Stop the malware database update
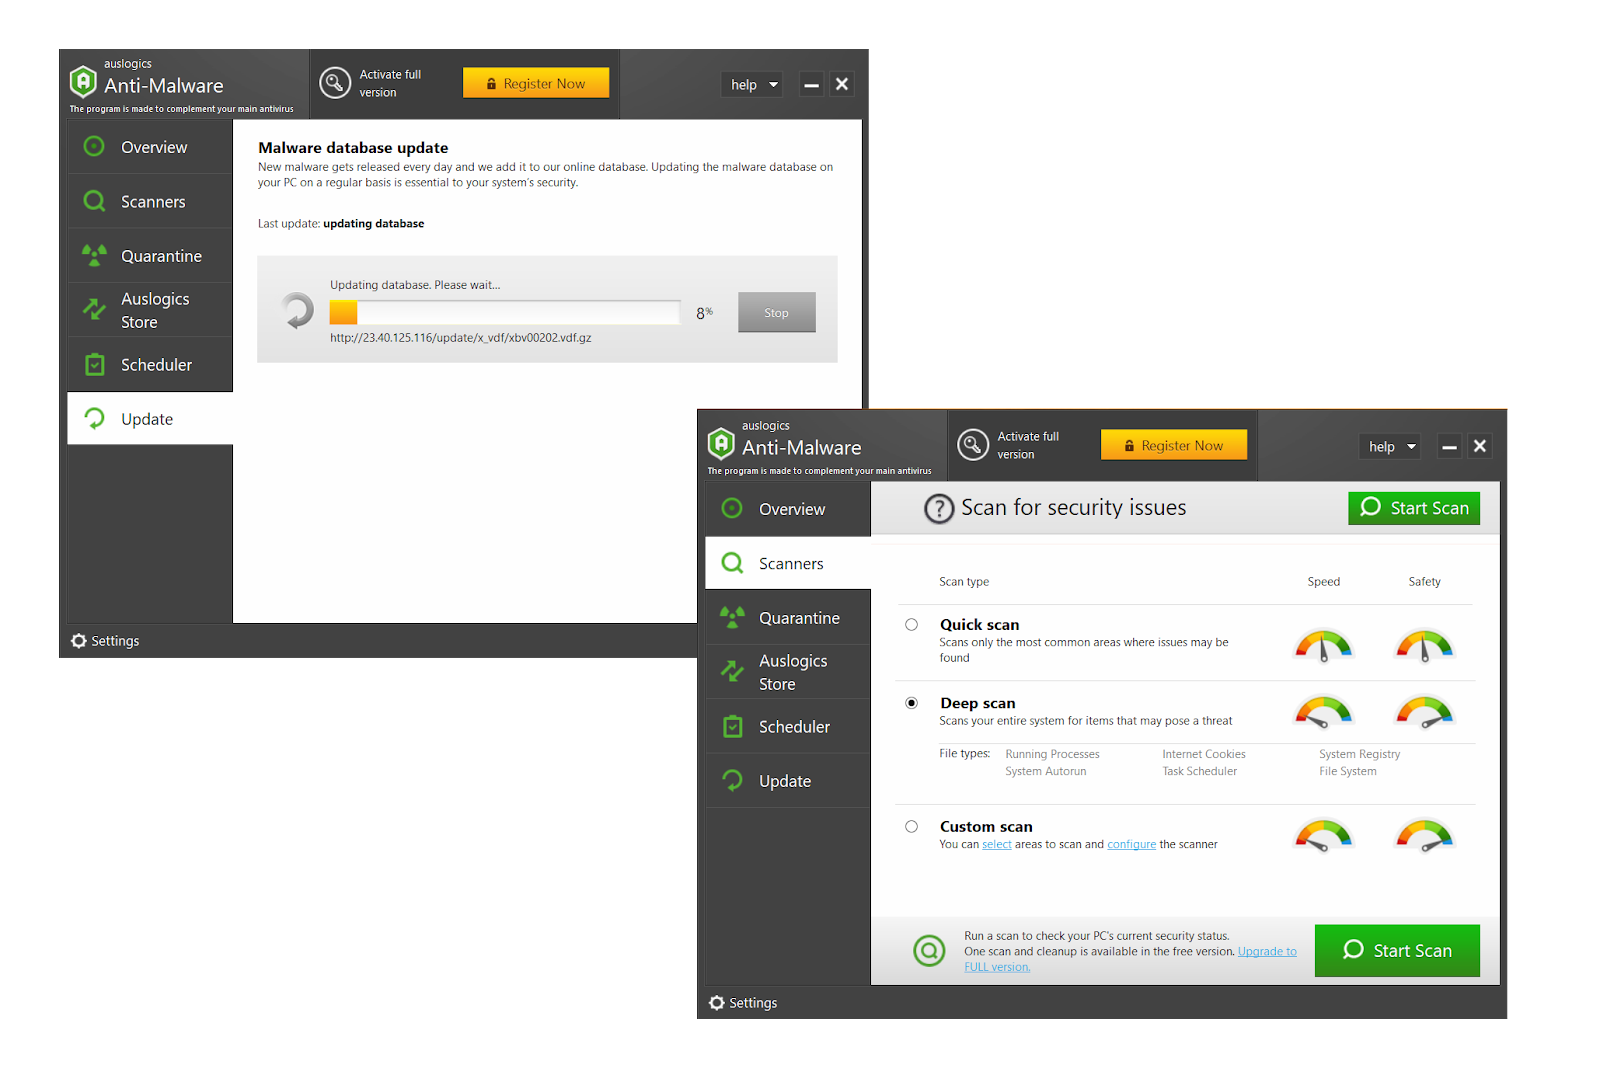Screen dimensions: 1600x1075 point(776,312)
